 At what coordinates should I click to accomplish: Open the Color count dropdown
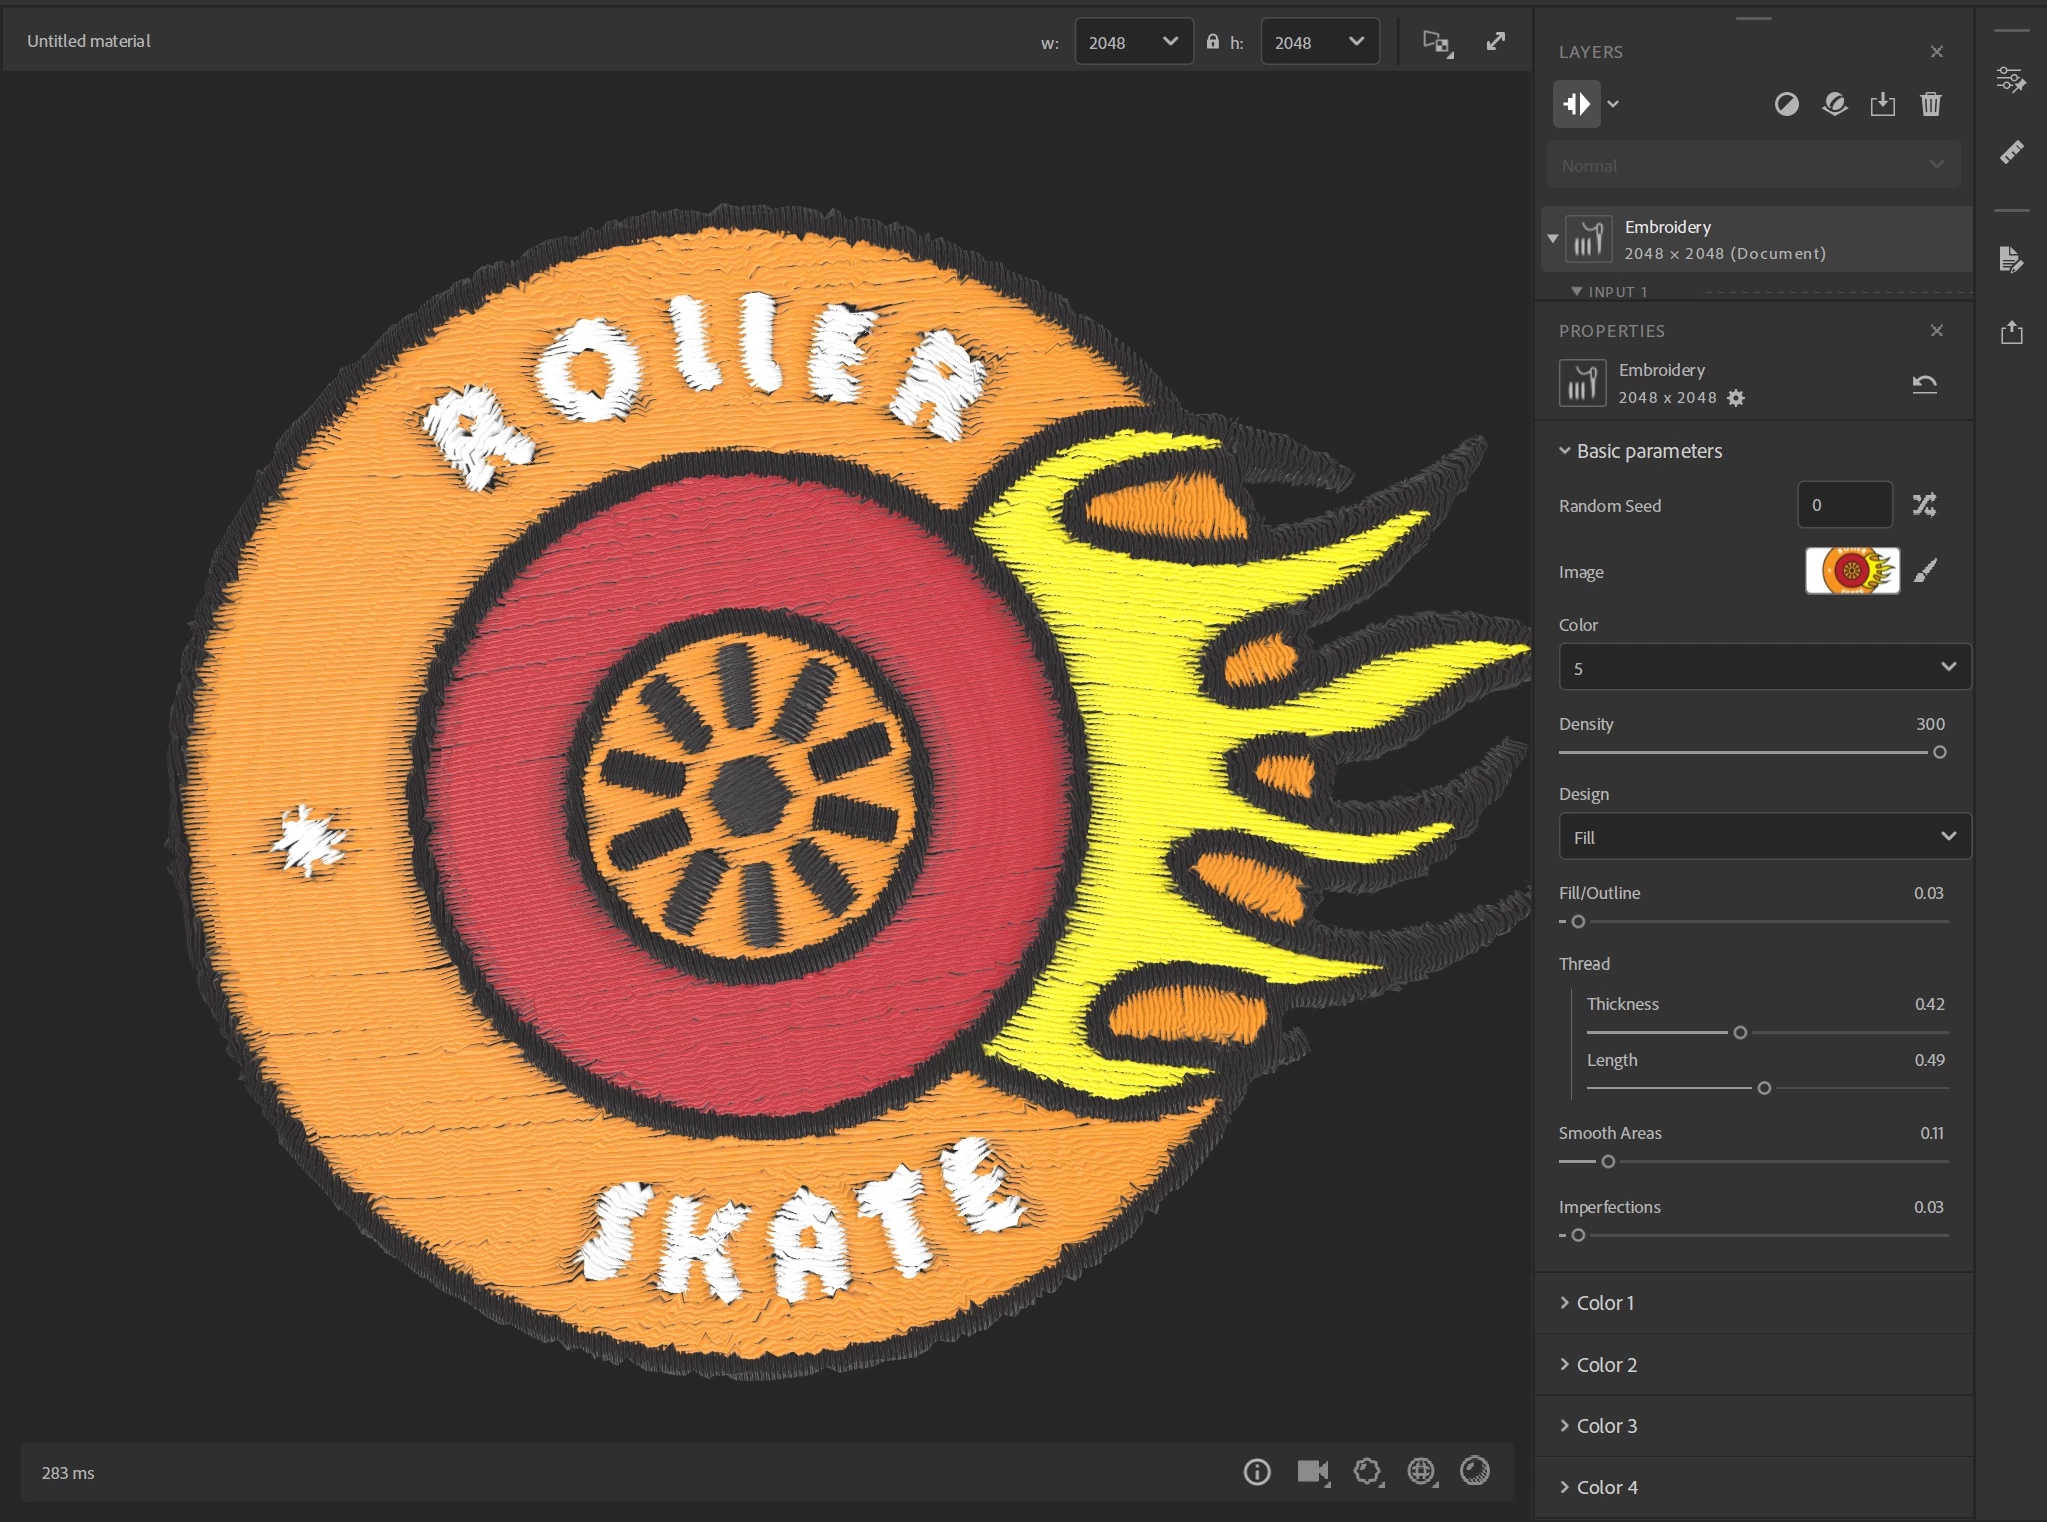(x=1764, y=668)
